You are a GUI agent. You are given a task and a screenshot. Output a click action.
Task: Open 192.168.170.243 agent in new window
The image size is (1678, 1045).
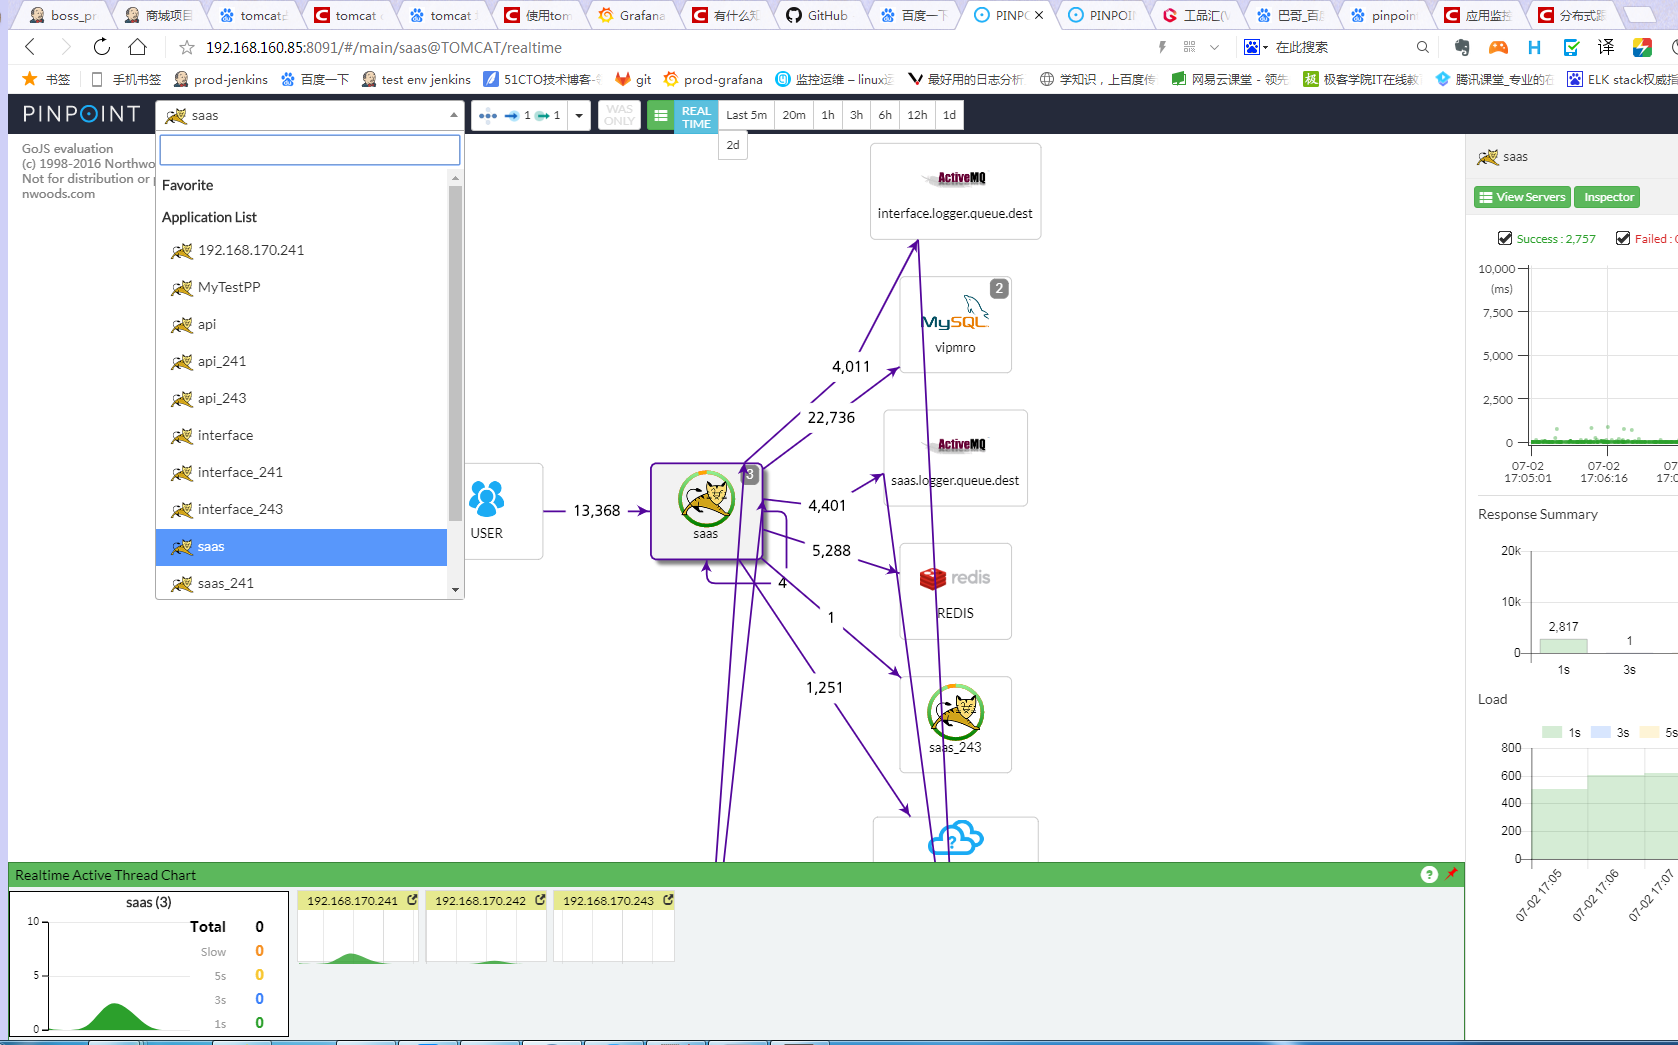pyautogui.click(x=668, y=900)
